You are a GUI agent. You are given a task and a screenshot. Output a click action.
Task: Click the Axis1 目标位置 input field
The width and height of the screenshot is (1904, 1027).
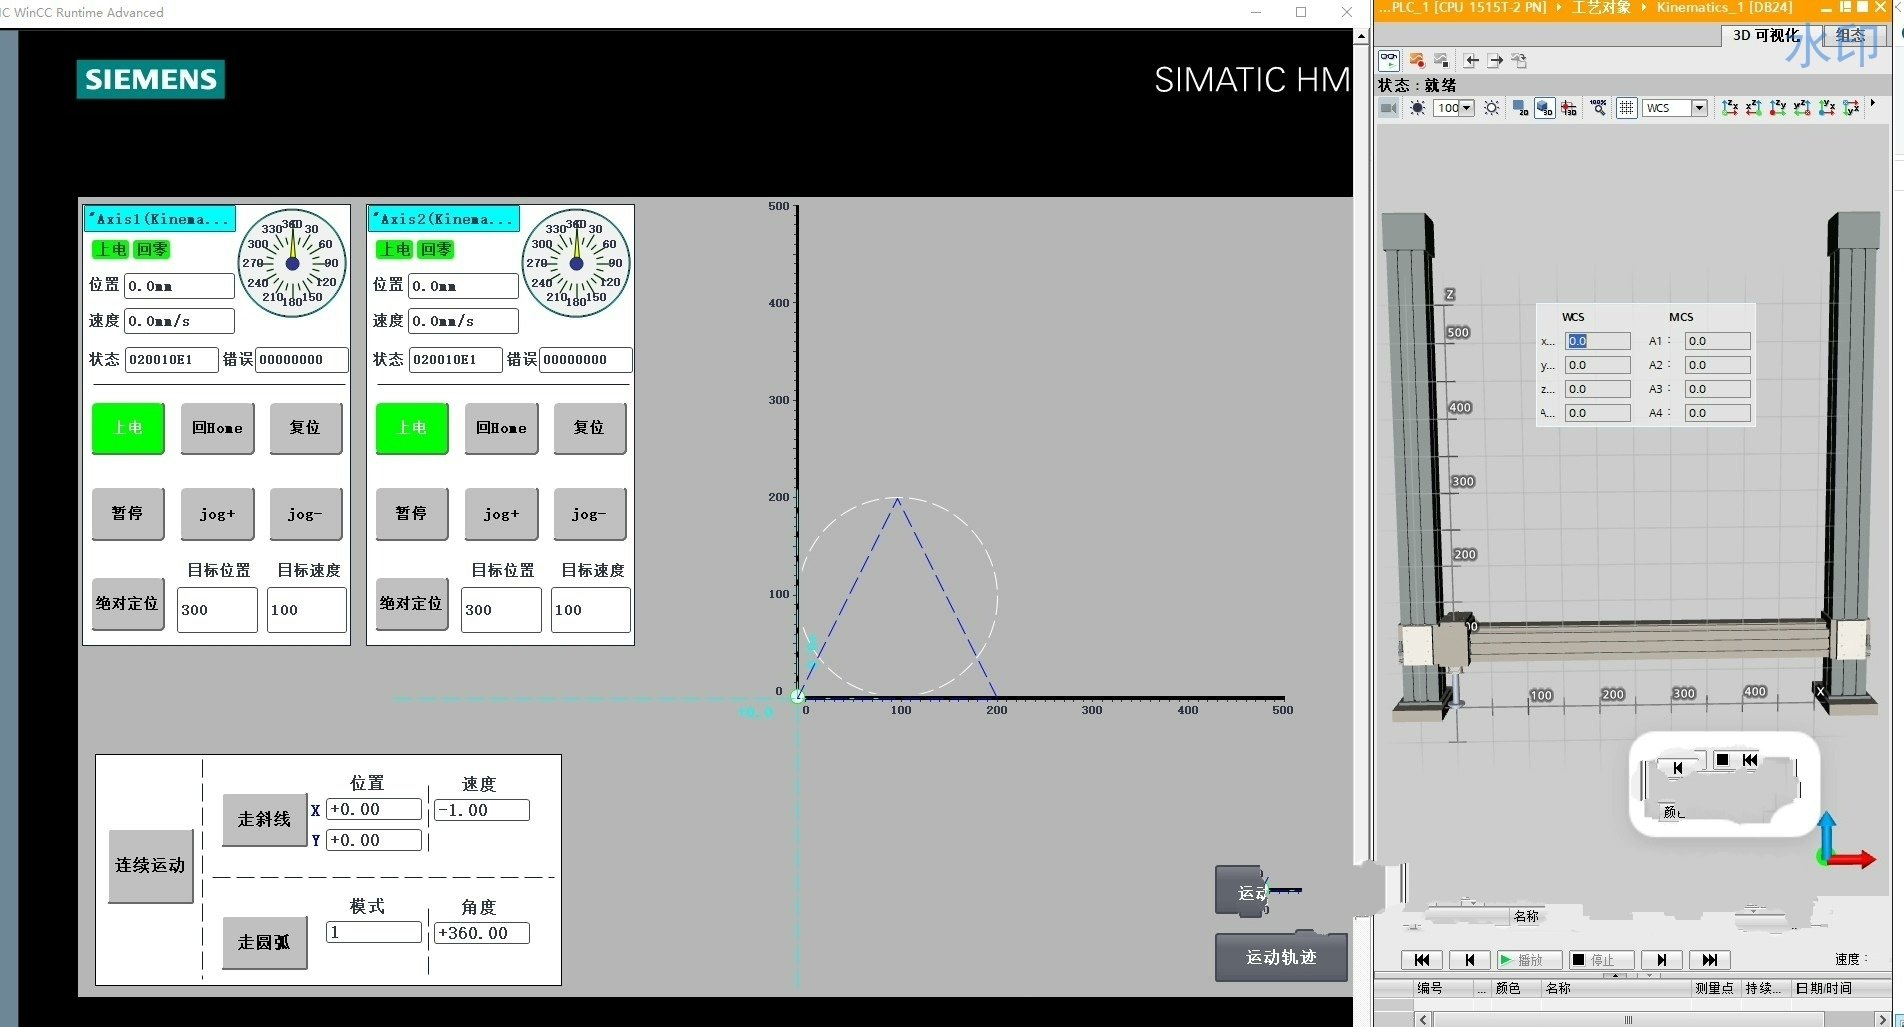[217, 610]
